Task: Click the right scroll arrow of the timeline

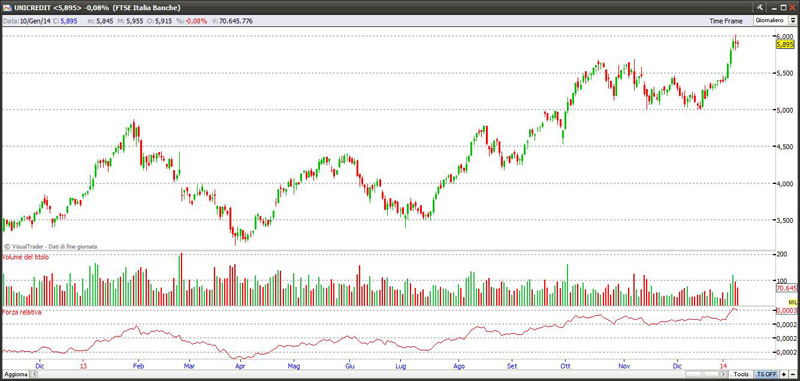Action: 724,374
